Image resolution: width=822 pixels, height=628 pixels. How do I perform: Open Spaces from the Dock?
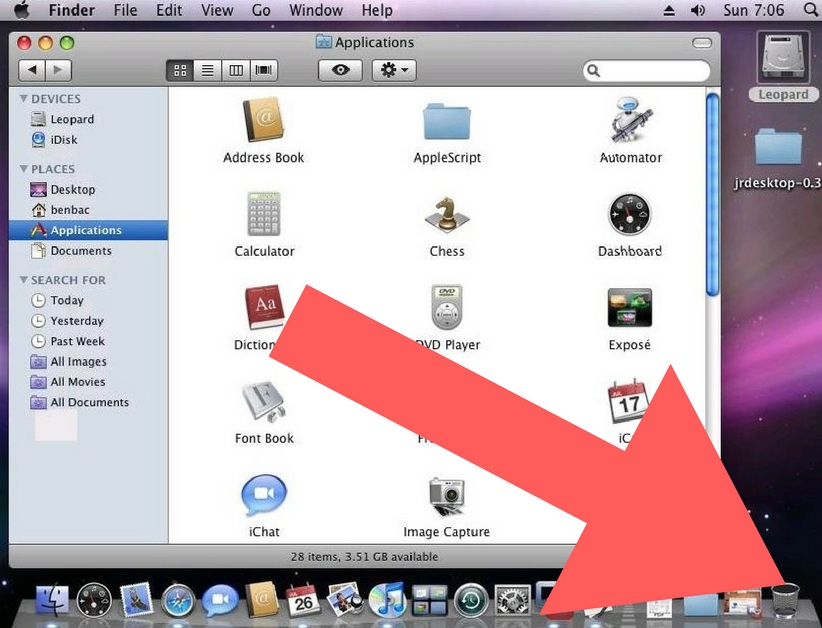click(x=429, y=600)
